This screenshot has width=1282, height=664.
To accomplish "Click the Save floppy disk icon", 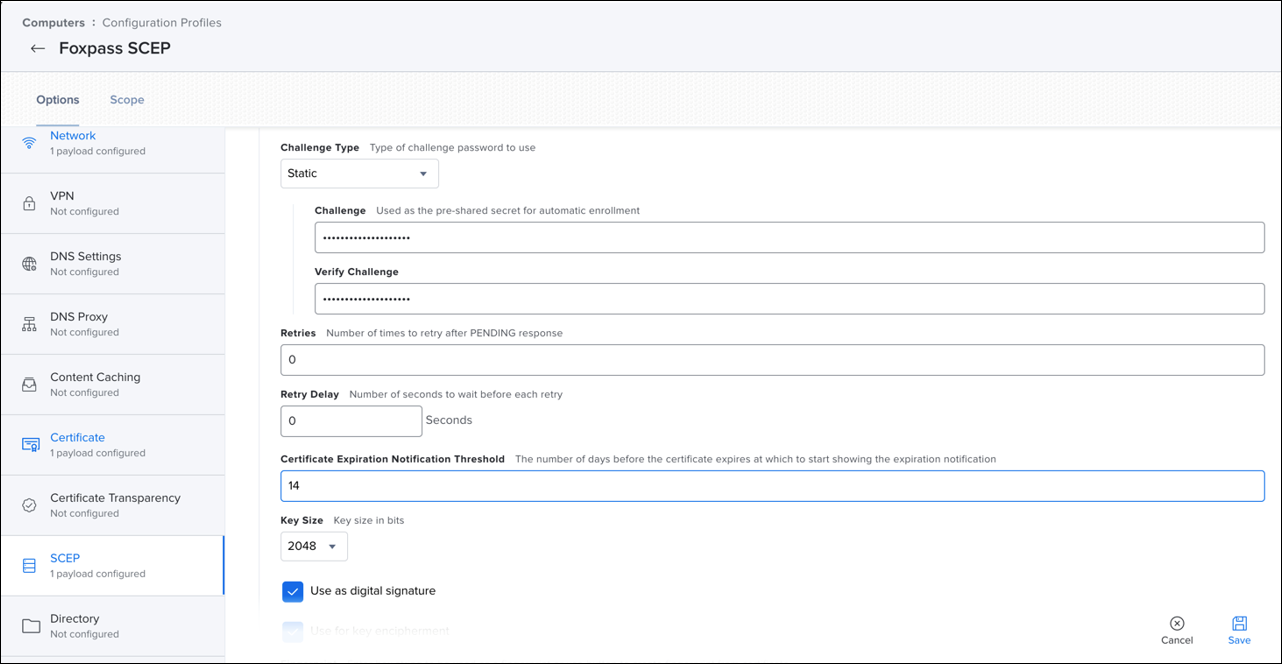I will [x=1239, y=622].
